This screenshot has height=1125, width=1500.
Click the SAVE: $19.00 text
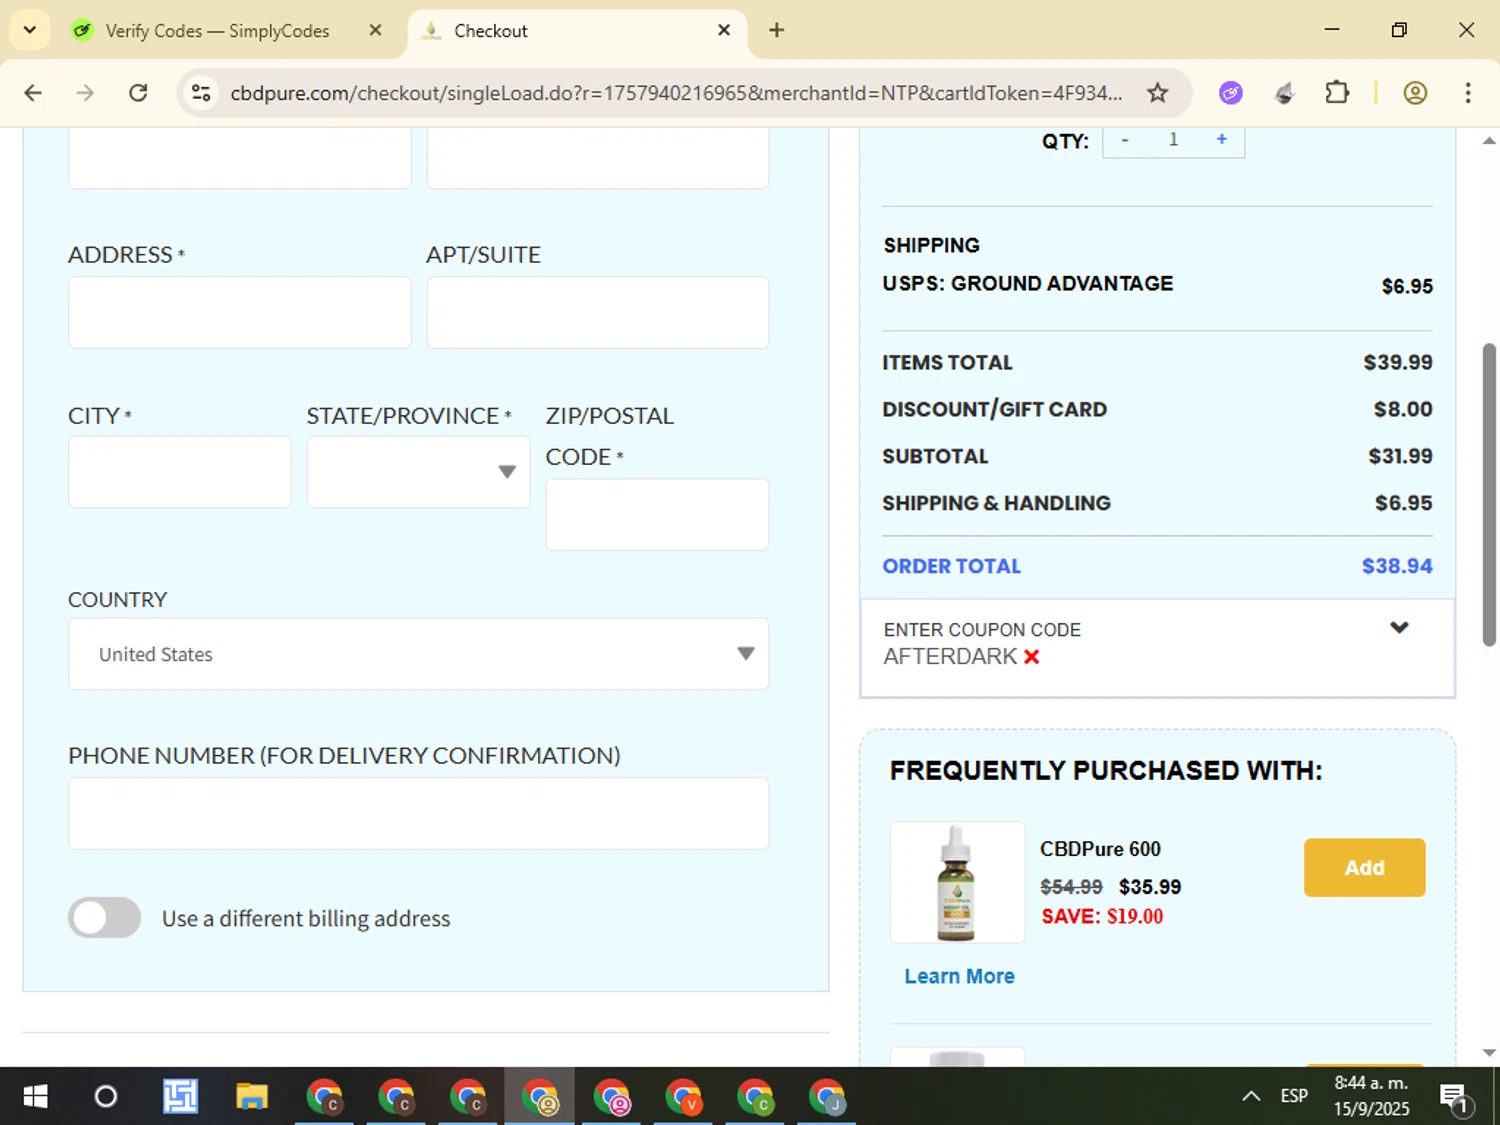click(1102, 916)
